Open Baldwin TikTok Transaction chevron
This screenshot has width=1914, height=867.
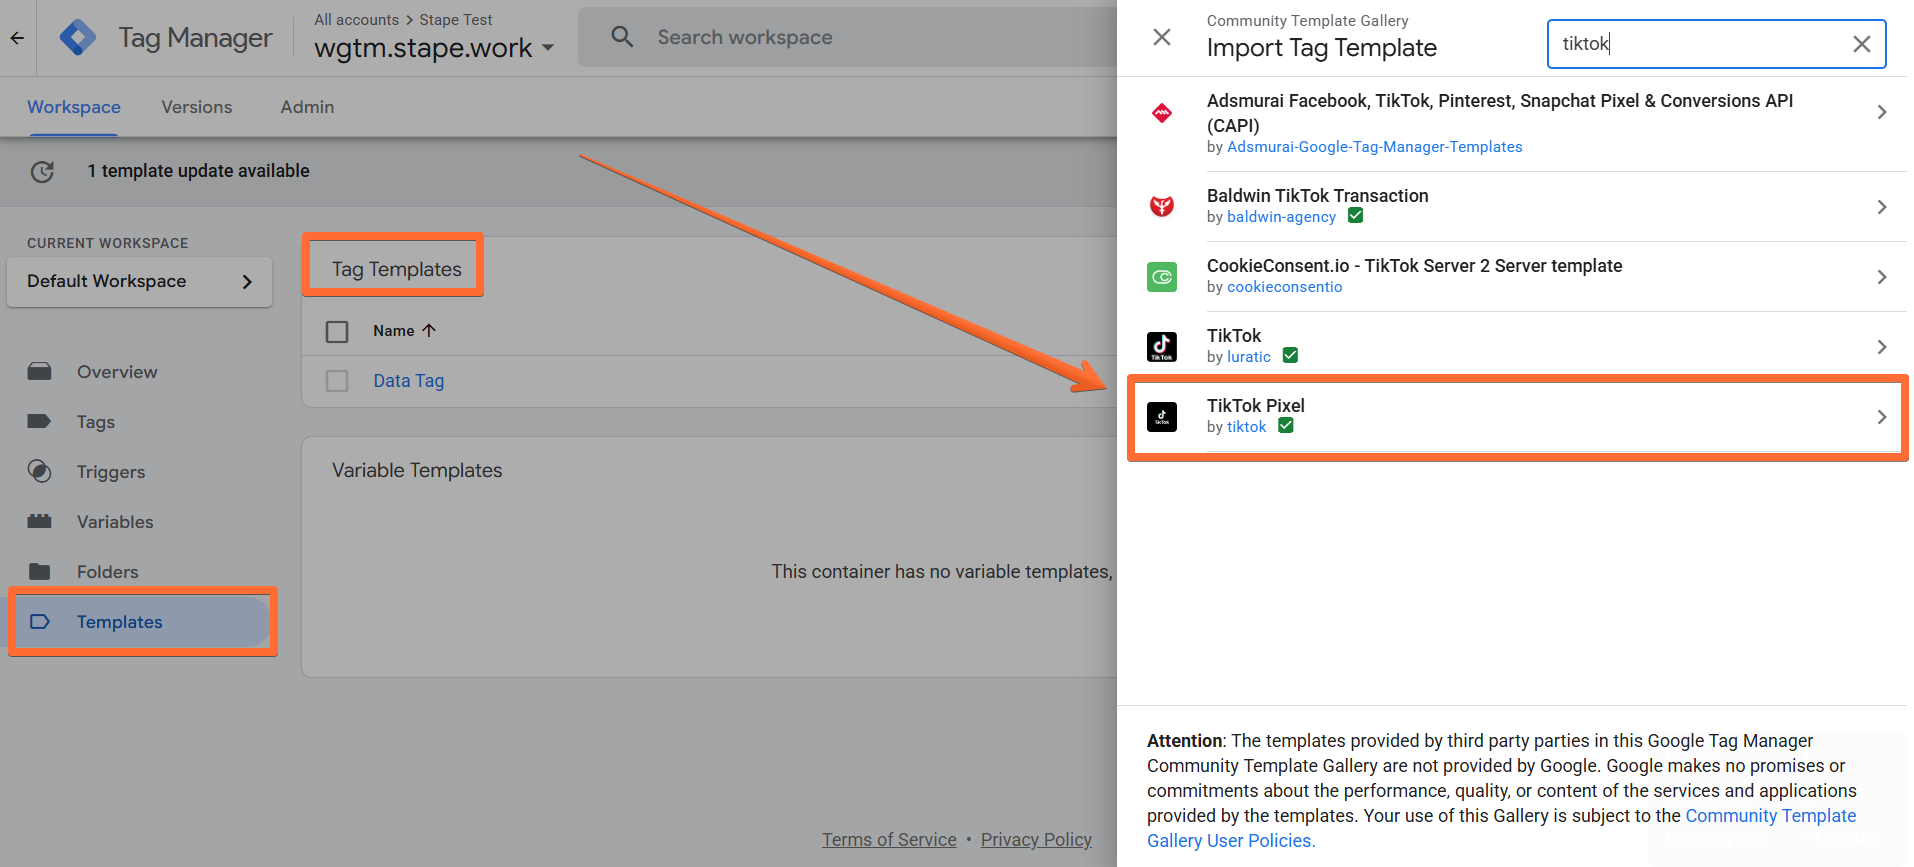(x=1881, y=207)
